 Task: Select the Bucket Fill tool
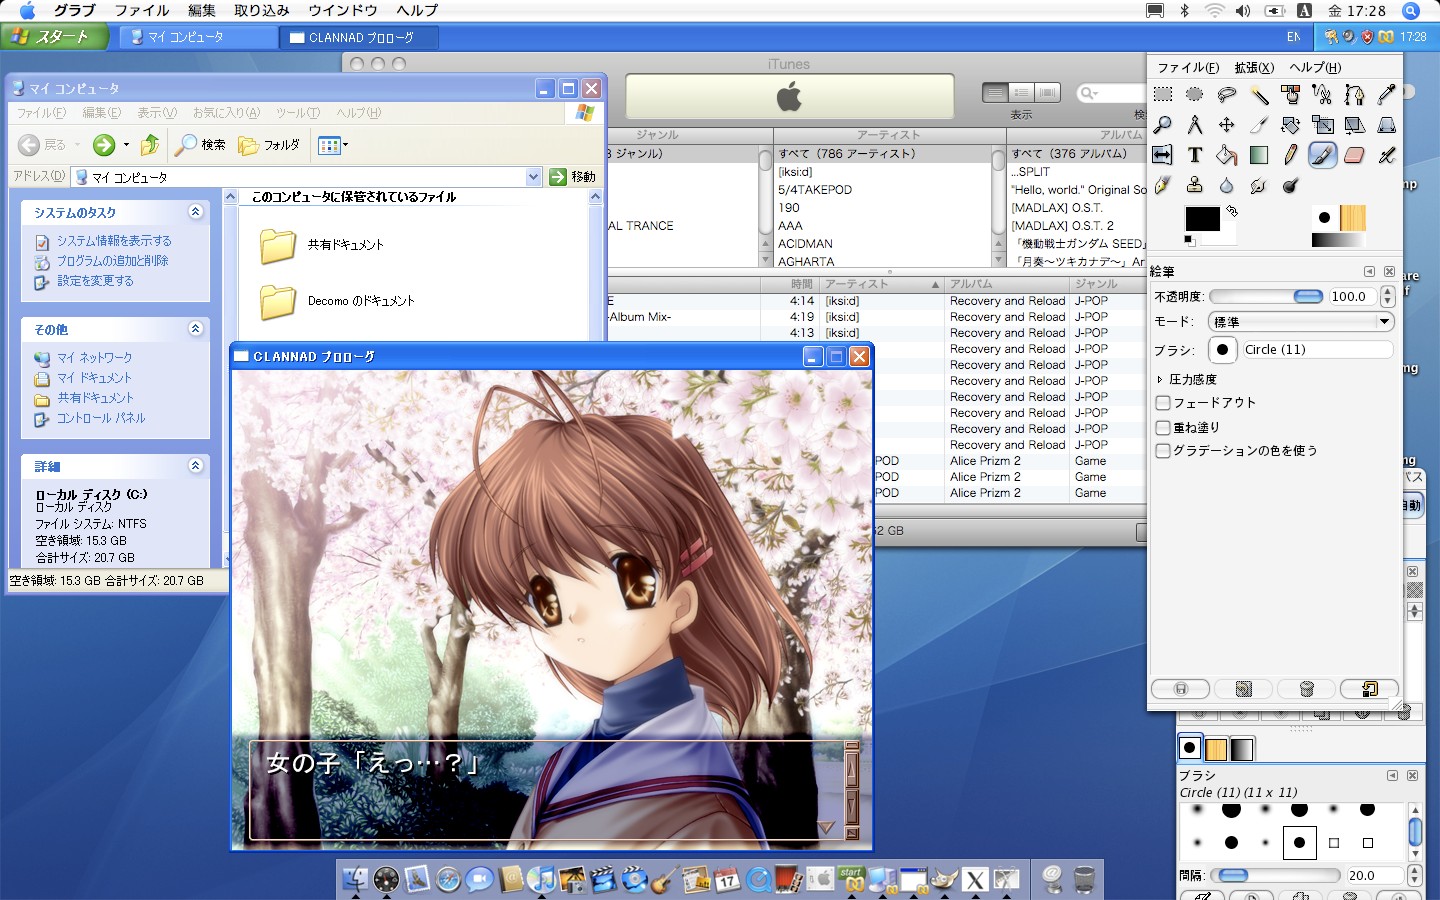click(1227, 155)
